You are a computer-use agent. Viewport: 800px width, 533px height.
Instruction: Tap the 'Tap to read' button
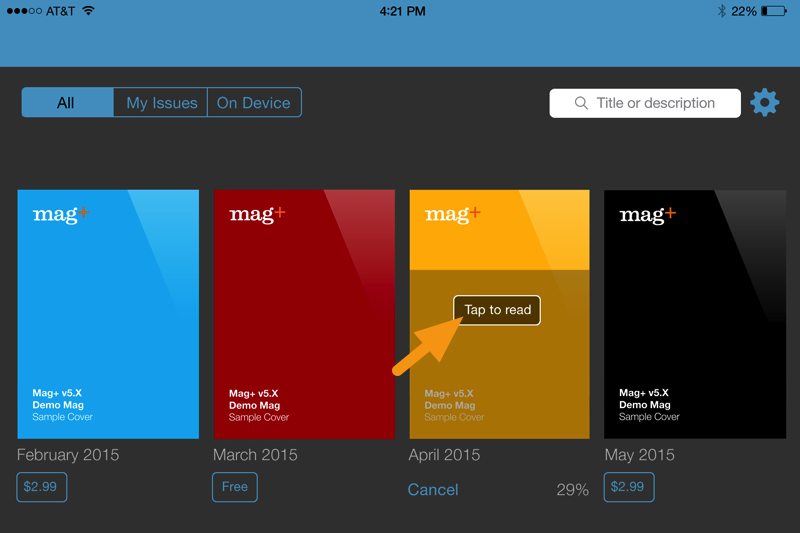pos(497,310)
